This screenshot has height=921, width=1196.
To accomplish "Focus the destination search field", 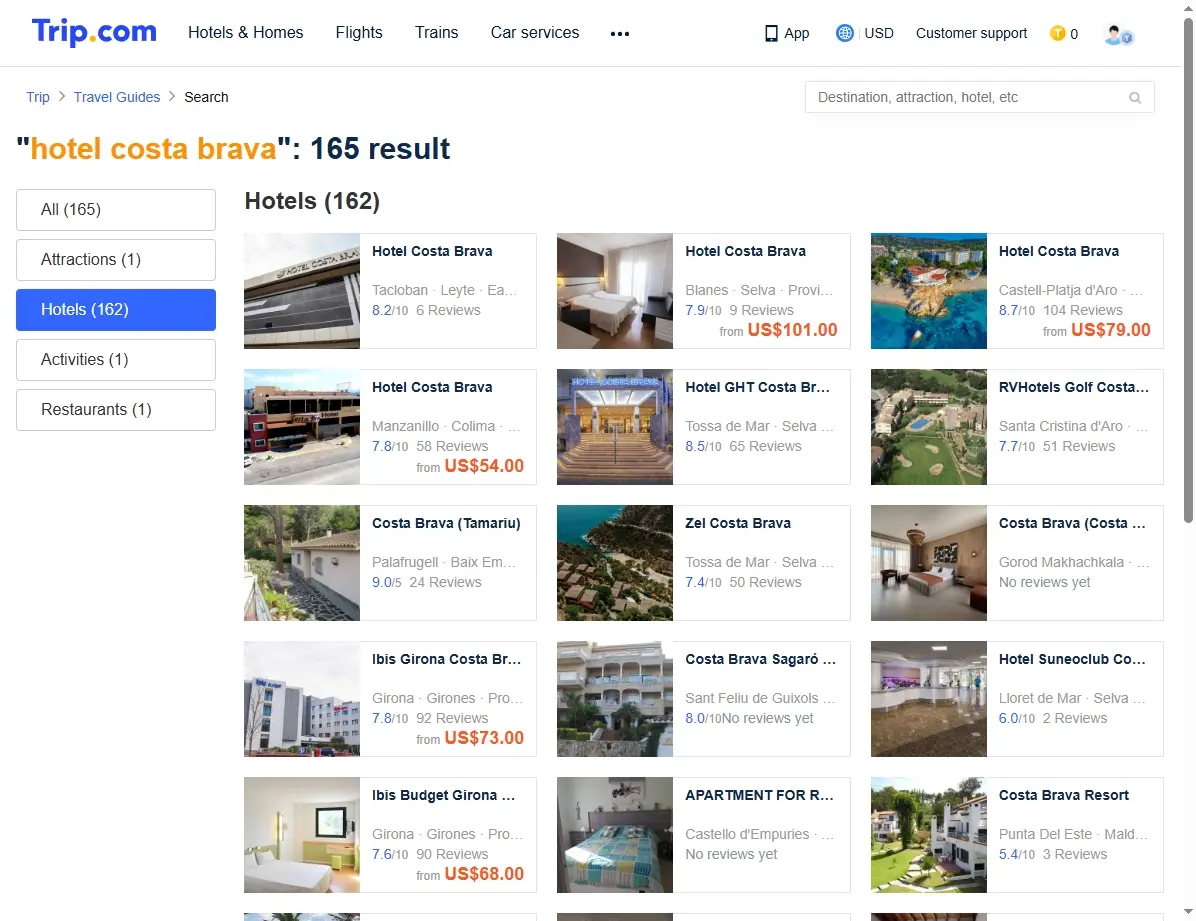I will tap(979, 98).
